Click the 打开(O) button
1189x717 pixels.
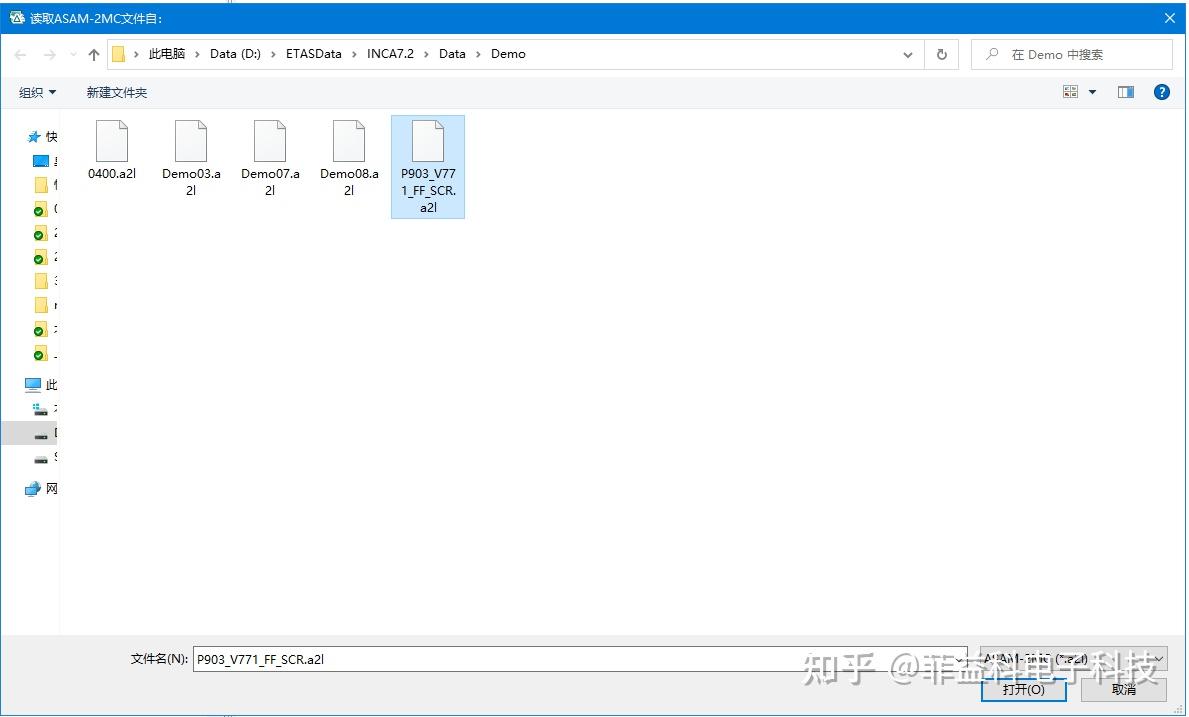click(1023, 689)
